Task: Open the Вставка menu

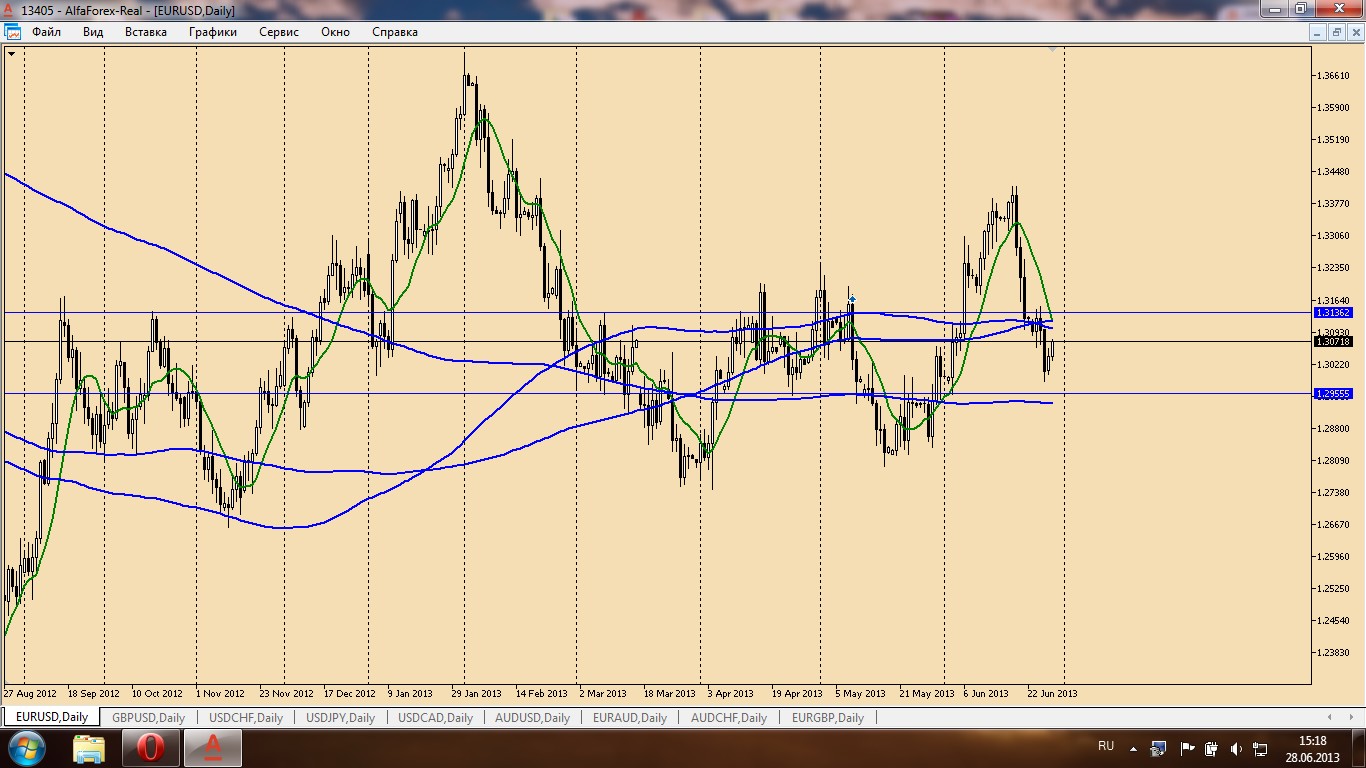Action: pos(146,32)
